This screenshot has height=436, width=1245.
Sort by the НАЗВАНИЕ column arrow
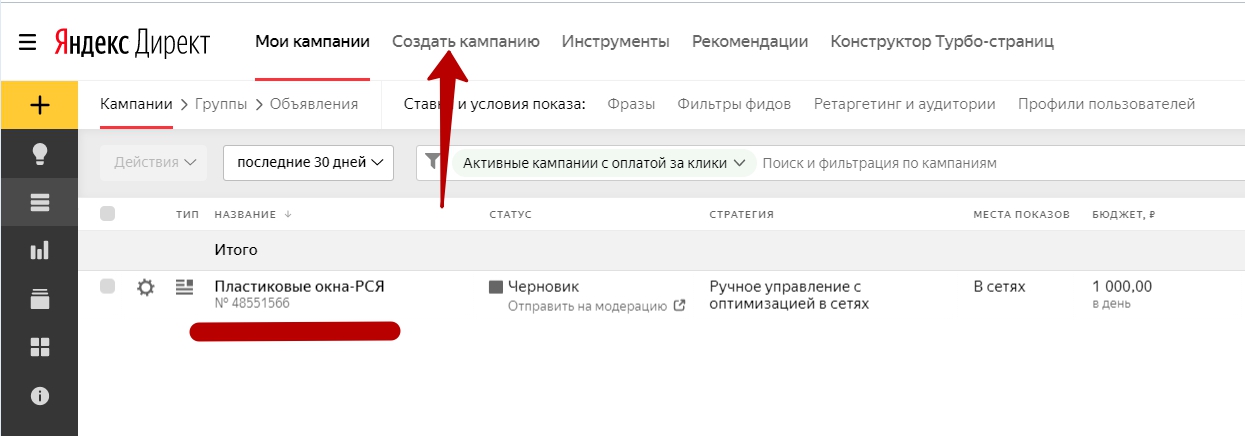(x=289, y=214)
